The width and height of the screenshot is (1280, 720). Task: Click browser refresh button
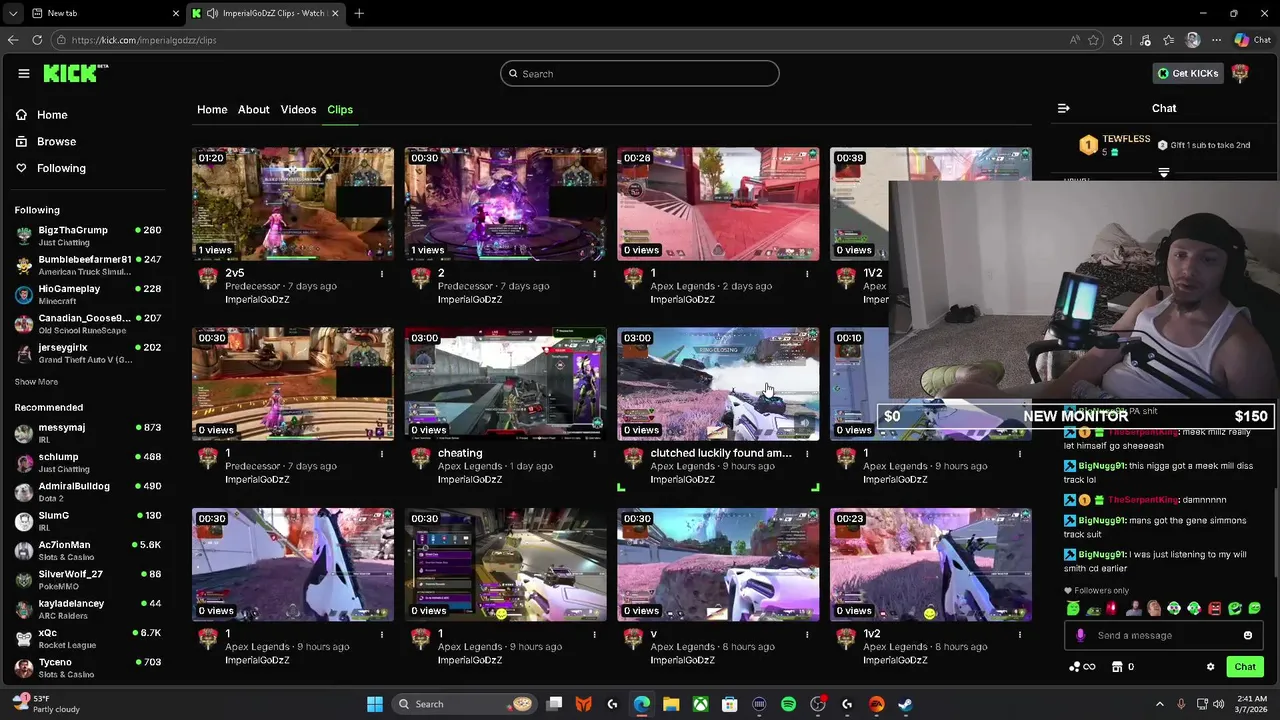coord(37,40)
